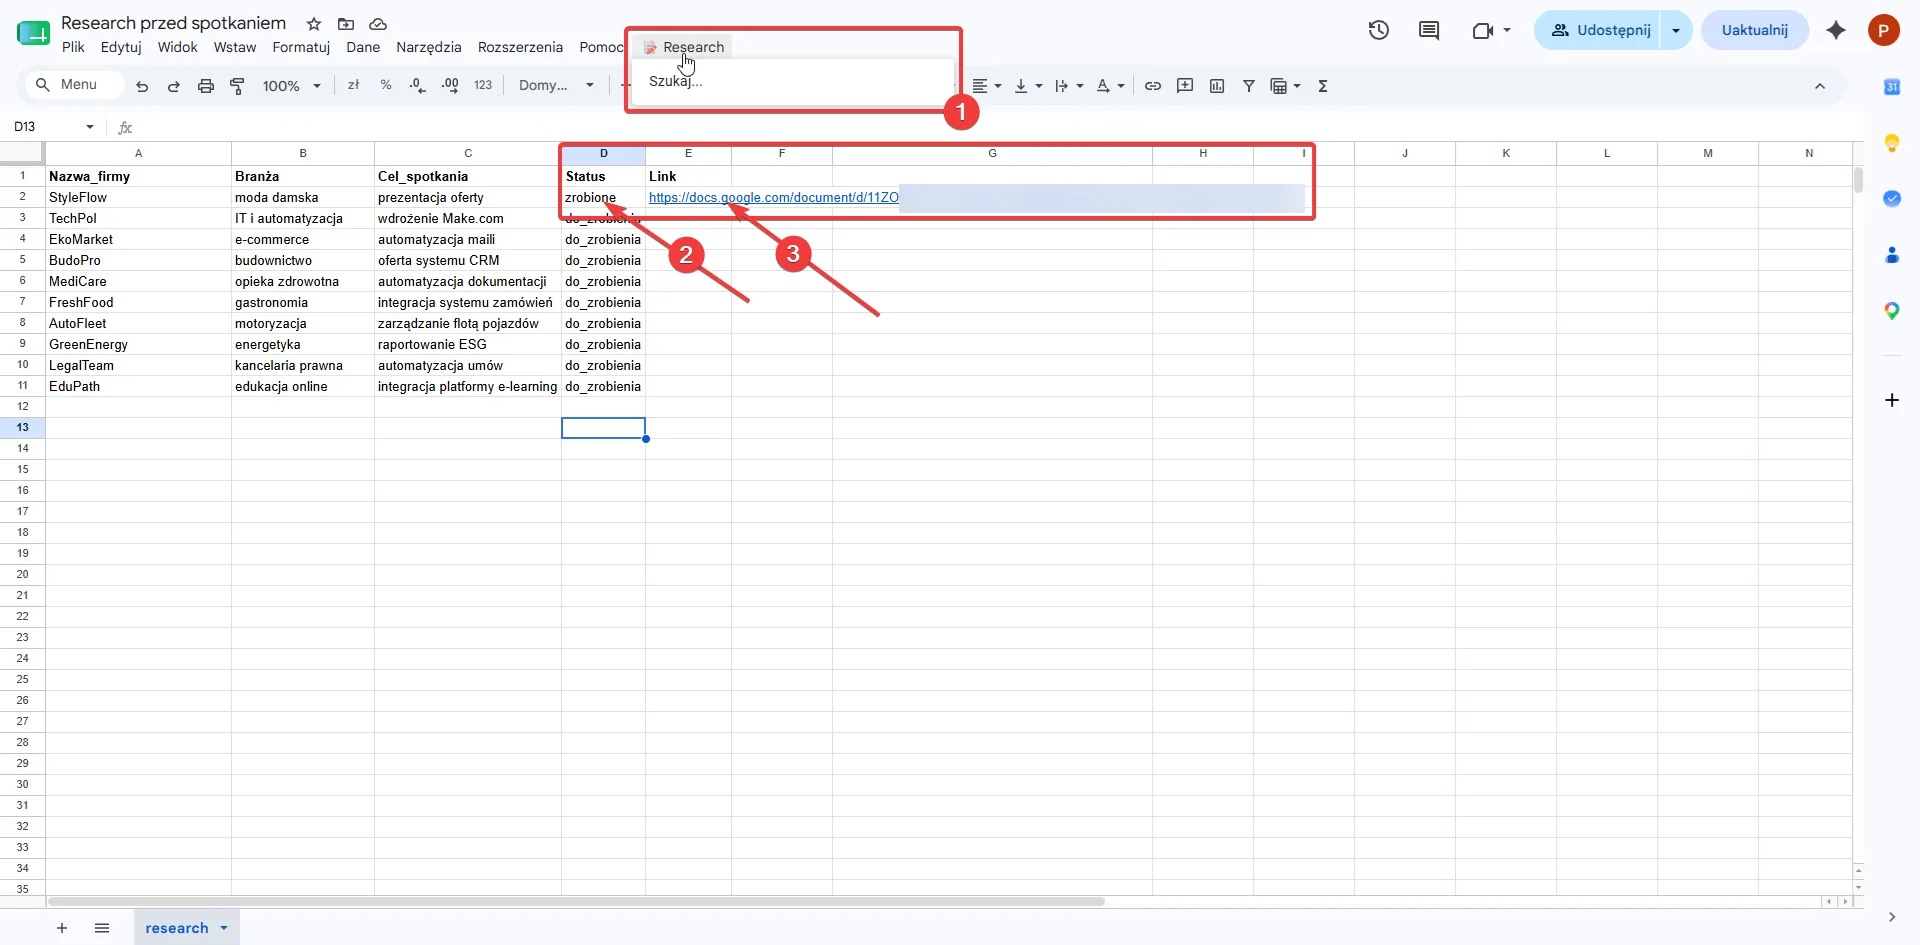Image resolution: width=1920 pixels, height=945 pixels.
Task: Activate the paint format roller tool
Action: [237, 86]
